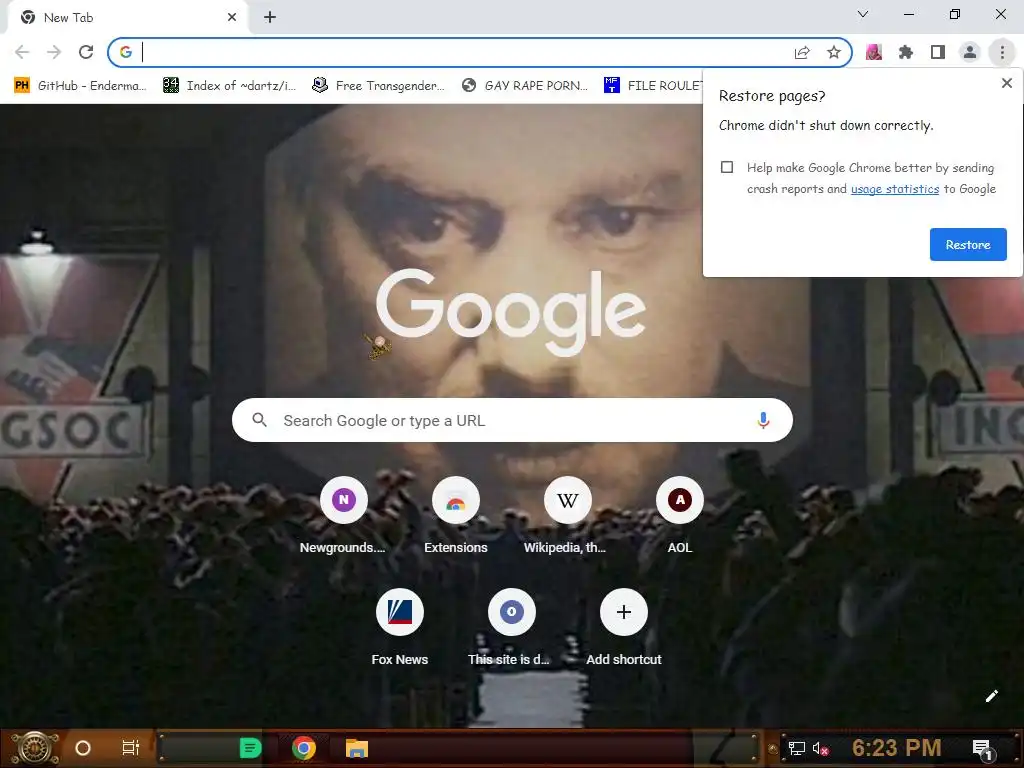The height and width of the screenshot is (768, 1024).
Task: Click Add shortcut
Action: [624, 627]
